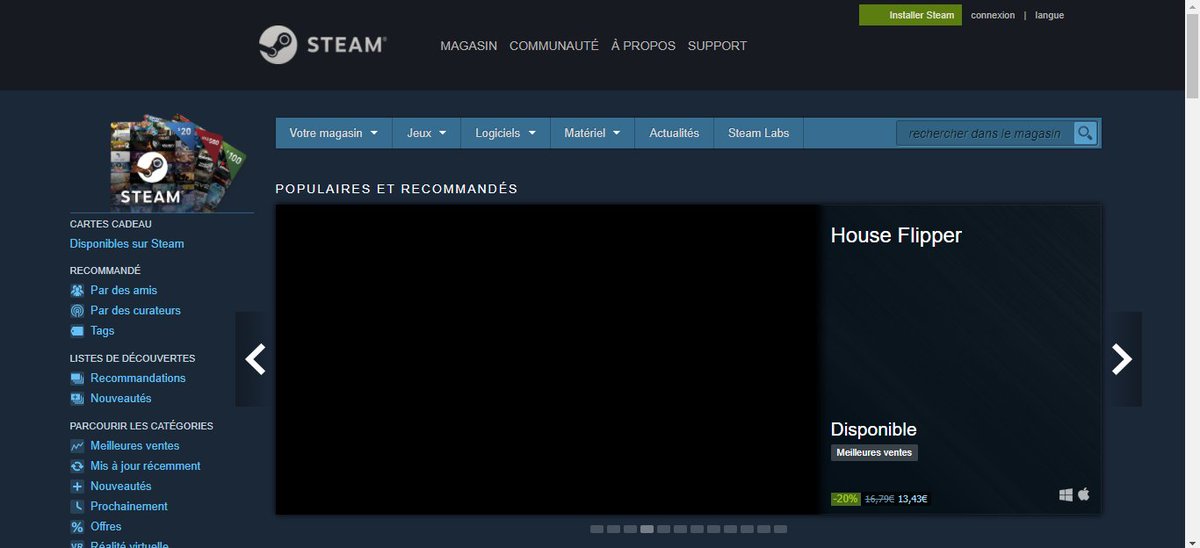Click the percent icon beside Offres
The width and height of the screenshot is (1200, 548).
click(x=77, y=526)
